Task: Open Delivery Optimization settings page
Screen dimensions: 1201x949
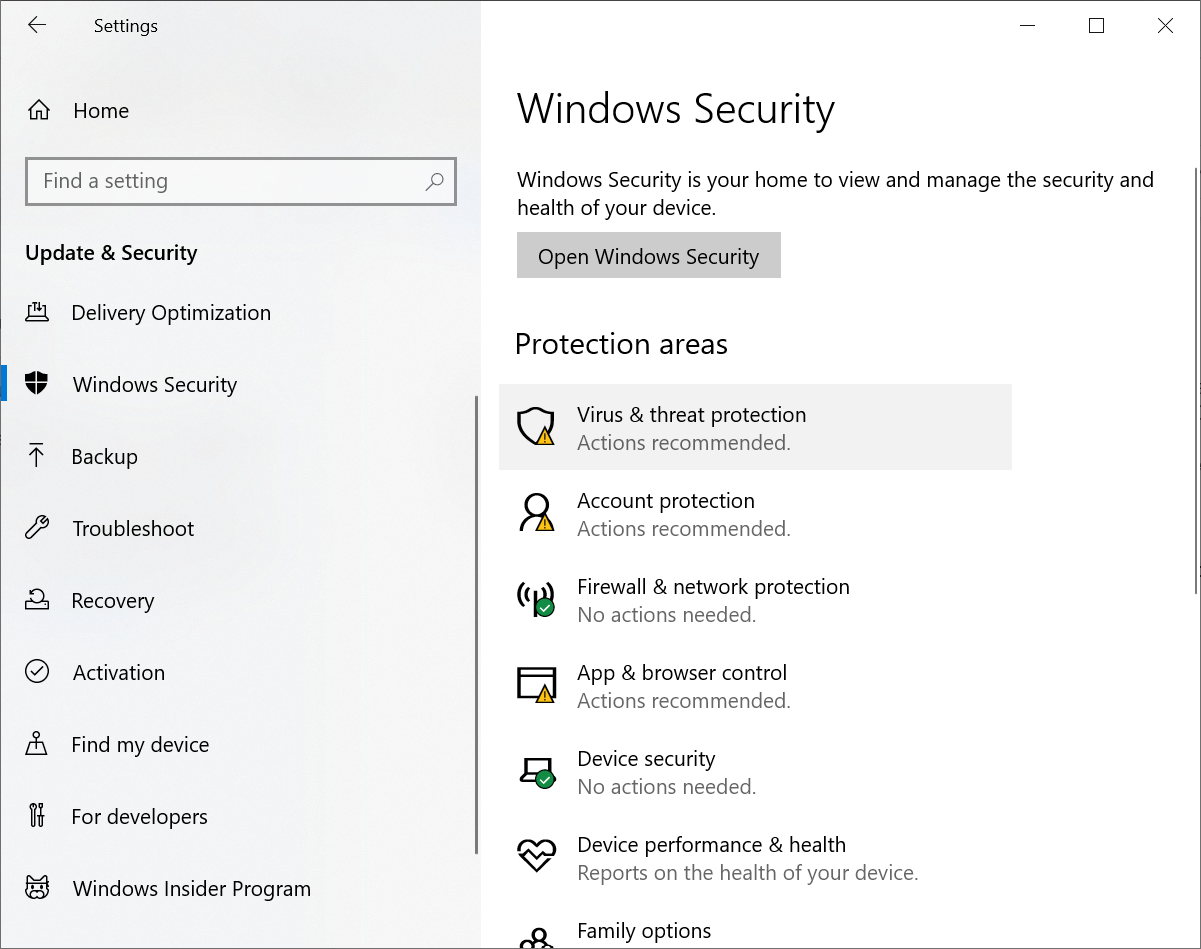Action: (x=170, y=313)
